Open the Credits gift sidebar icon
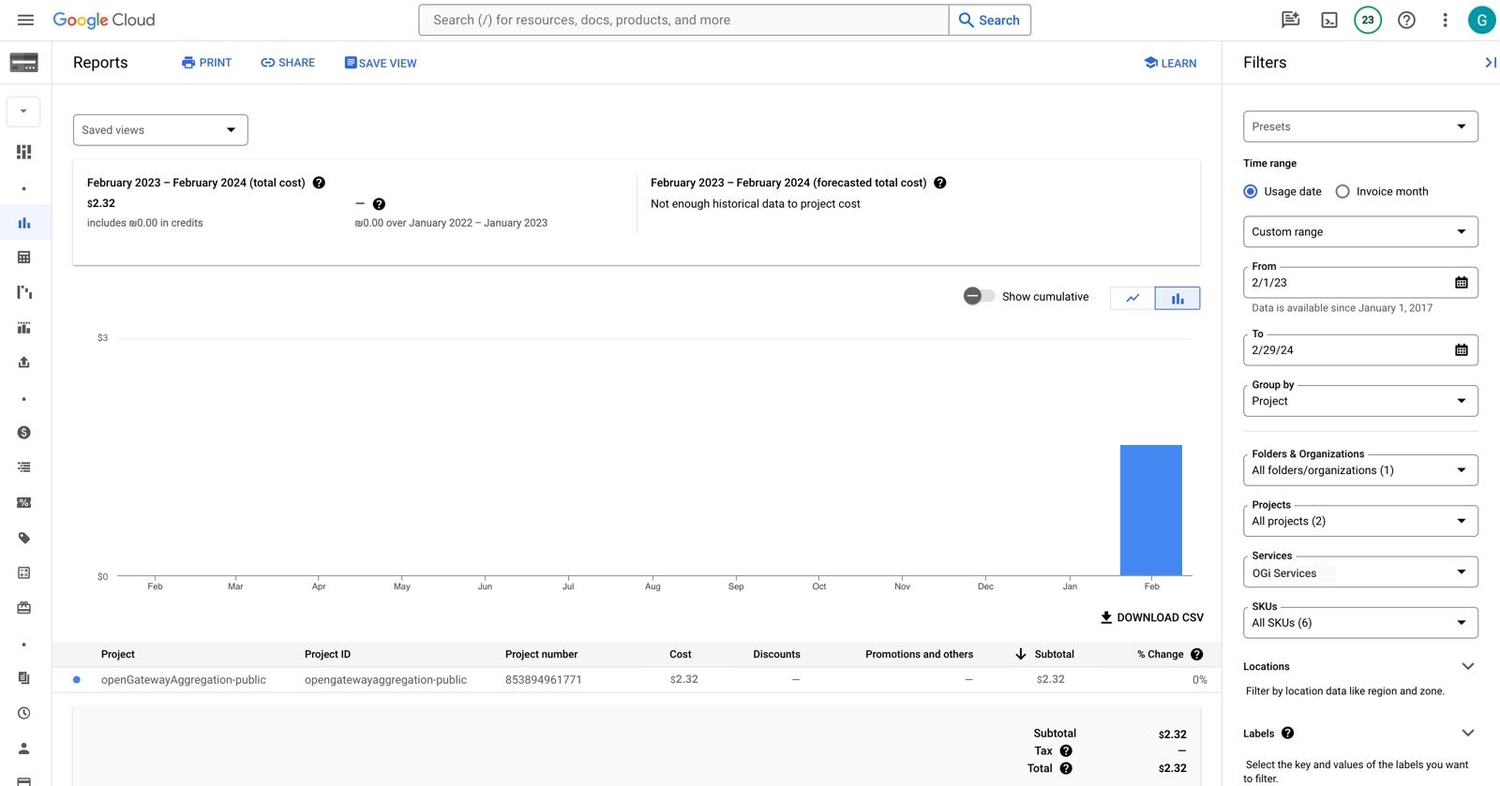The image size is (1500, 786). click(x=24, y=608)
